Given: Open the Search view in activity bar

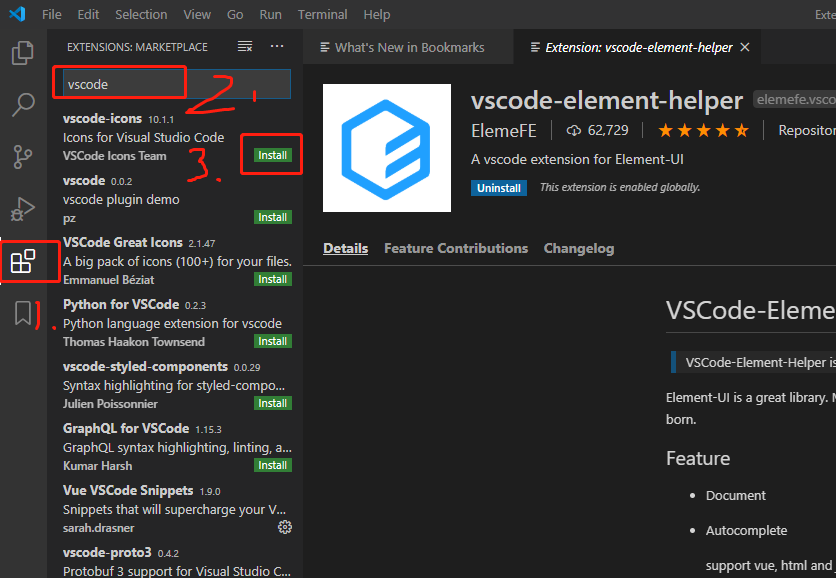Looking at the screenshot, I should pyautogui.click(x=22, y=105).
